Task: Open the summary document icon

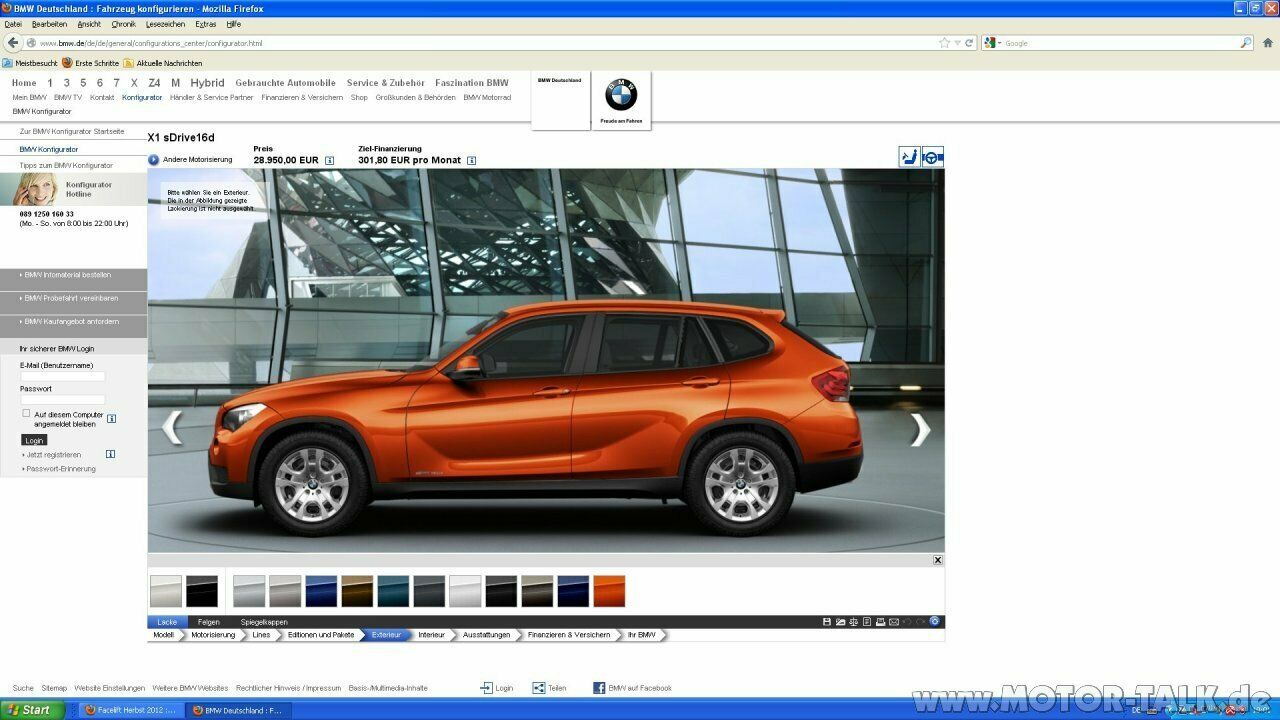Action: (x=867, y=621)
